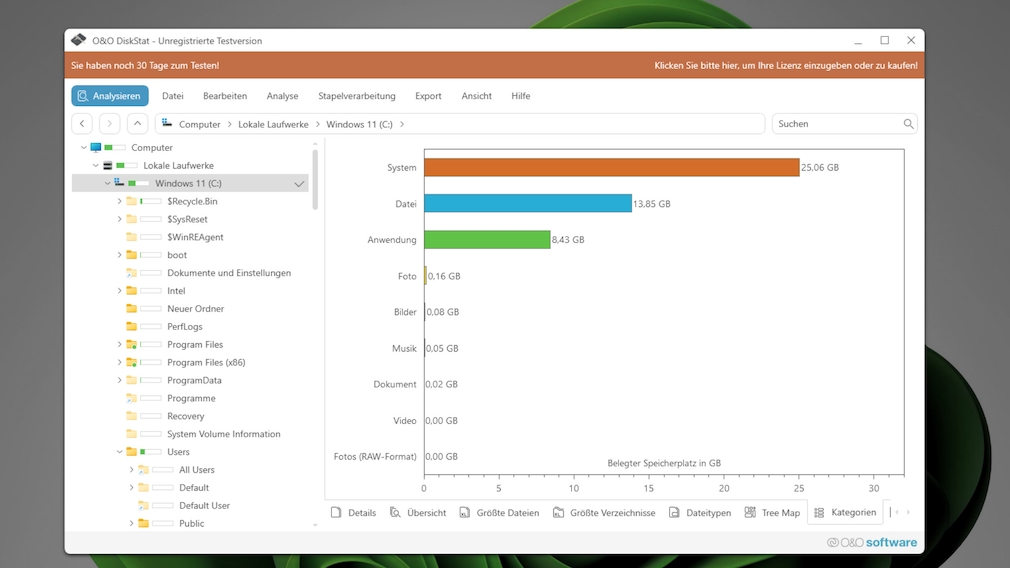
Task: Collapse the Lokale Laufwerke node
Action: point(96,166)
